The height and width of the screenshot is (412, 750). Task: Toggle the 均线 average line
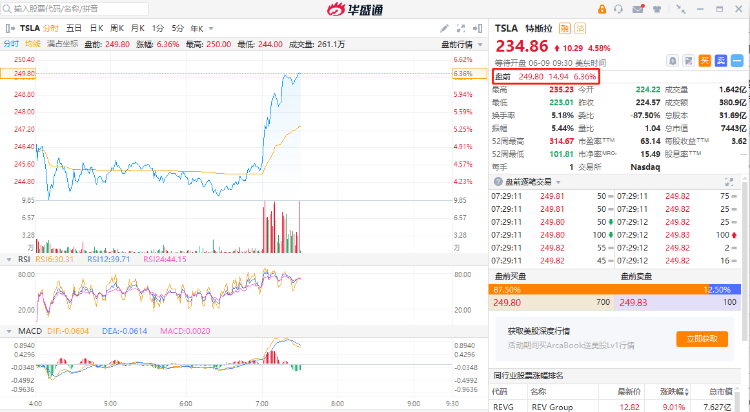pos(33,44)
